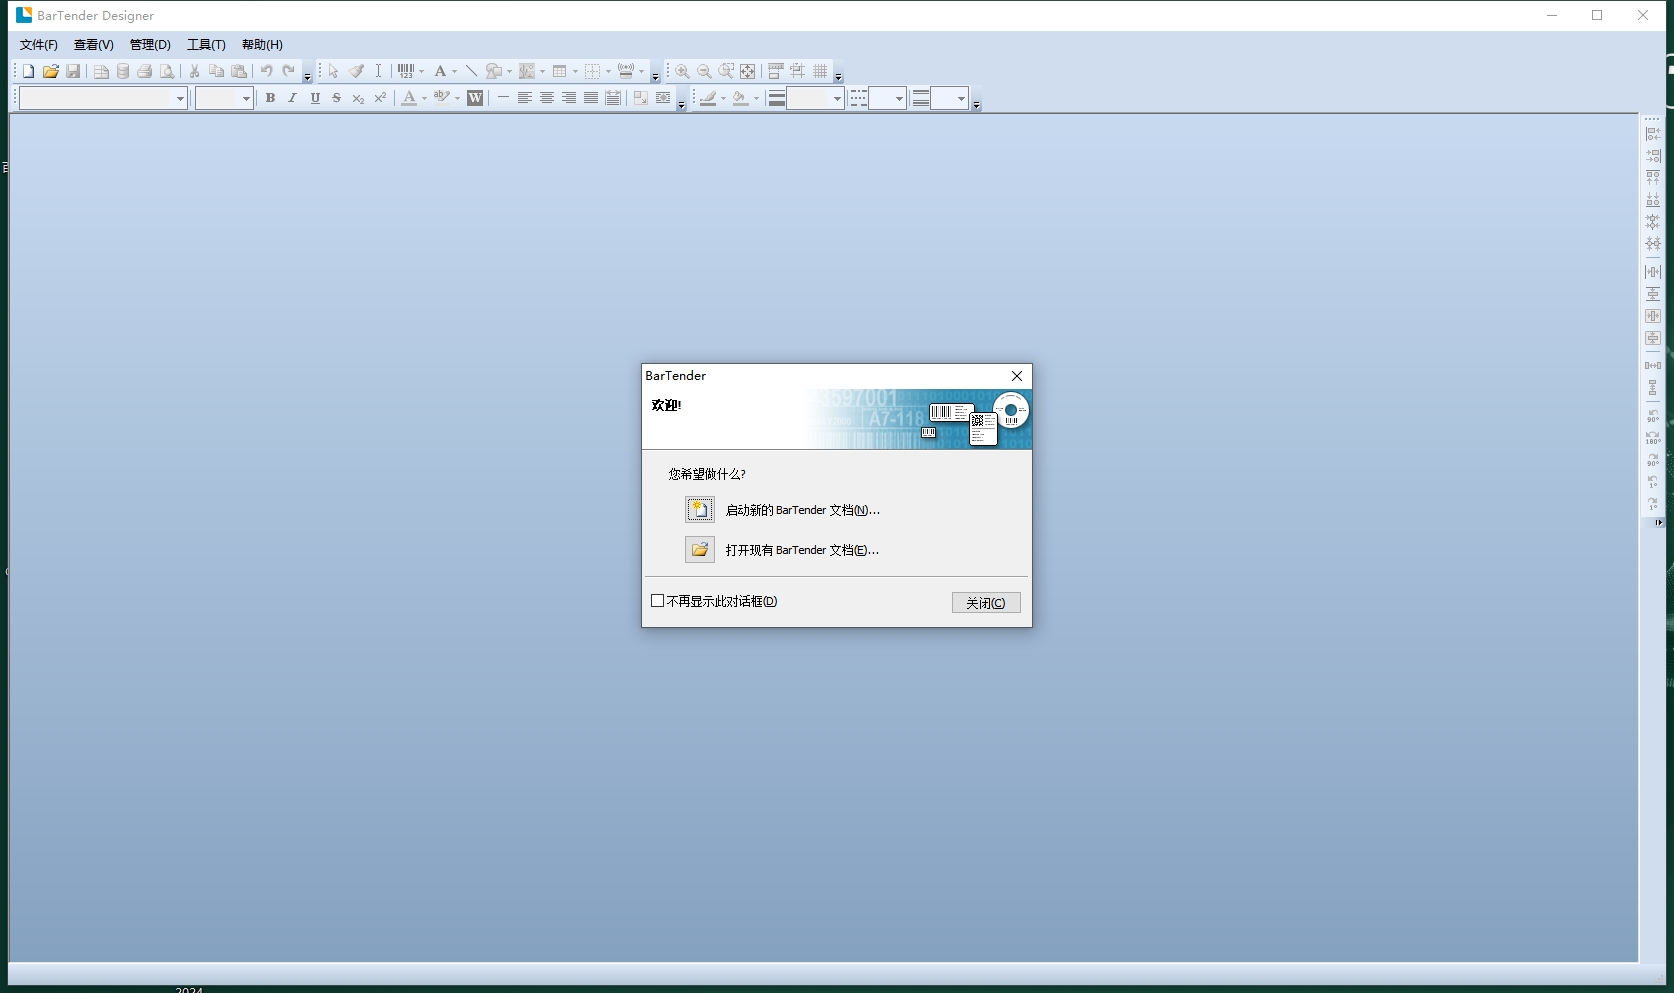Click the 关闭(C) button
The image size is (1674, 993).
click(986, 603)
